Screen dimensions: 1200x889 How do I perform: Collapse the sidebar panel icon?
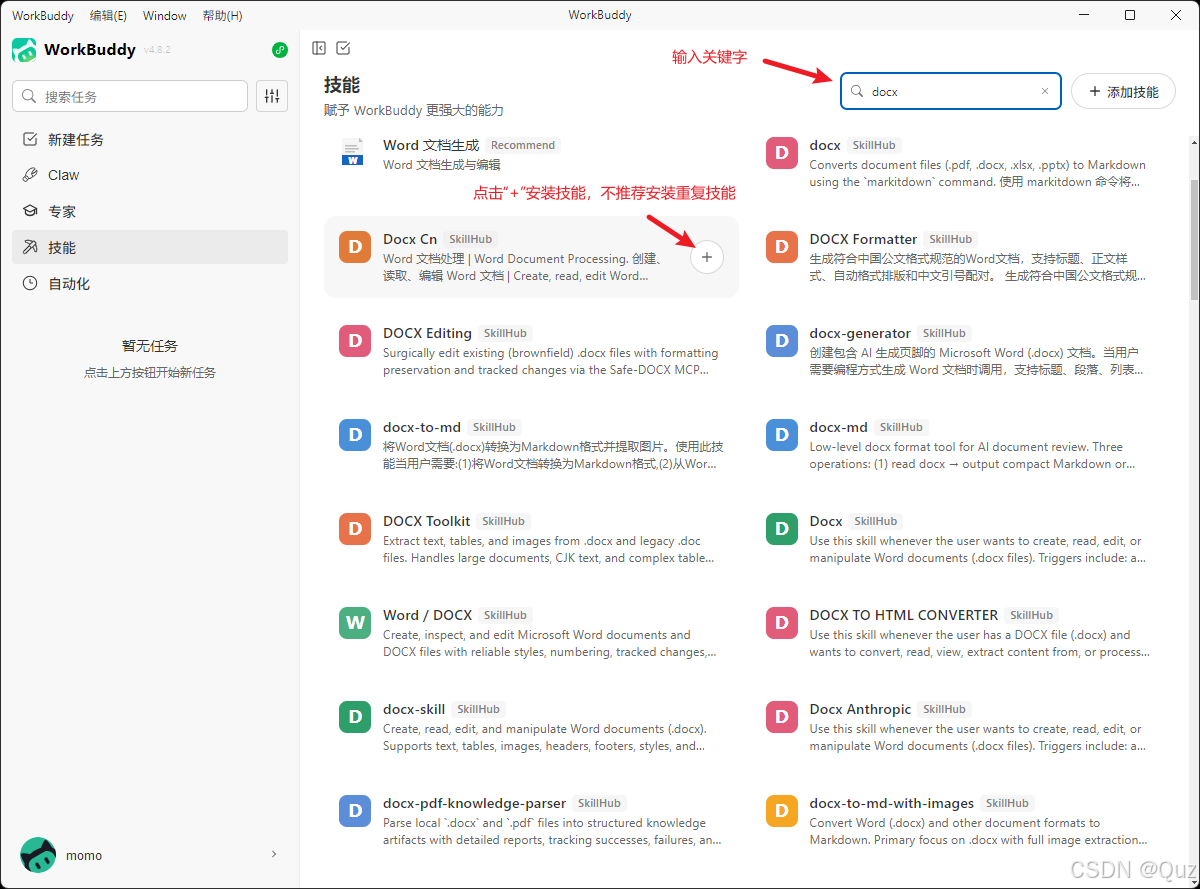[x=319, y=48]
